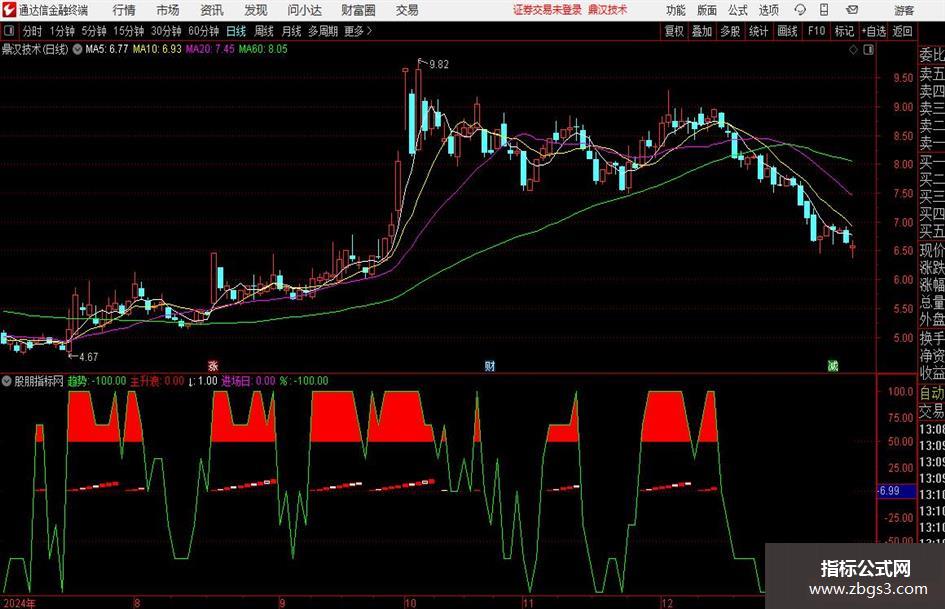Open the 版面 menu
The height and width of the screenshot is (609, 945).
[706, 10]
